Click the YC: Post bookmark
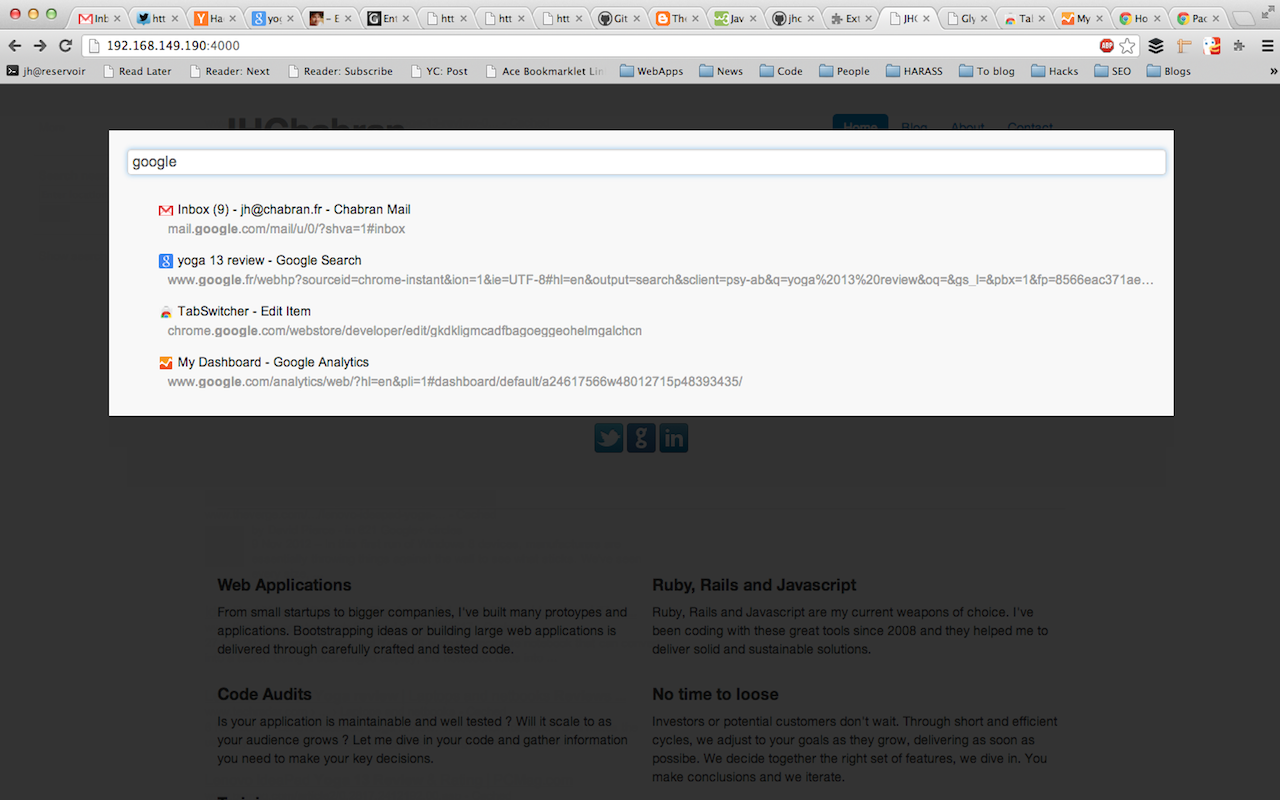Viewport: 1280px width, 800px height. [x=439, y=71]
